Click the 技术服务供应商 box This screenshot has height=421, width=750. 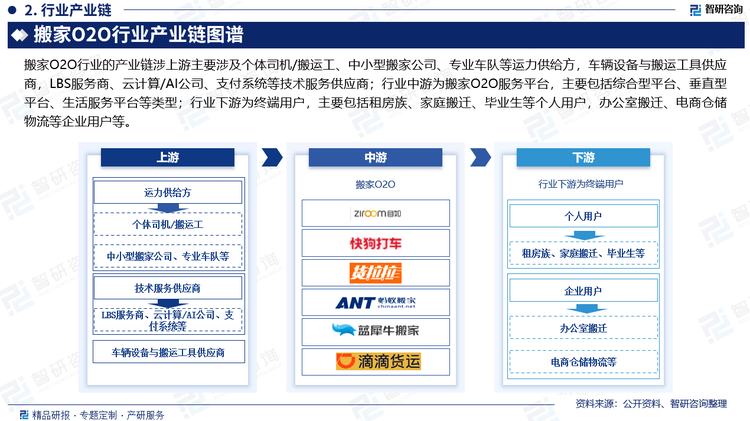point(168,288)
